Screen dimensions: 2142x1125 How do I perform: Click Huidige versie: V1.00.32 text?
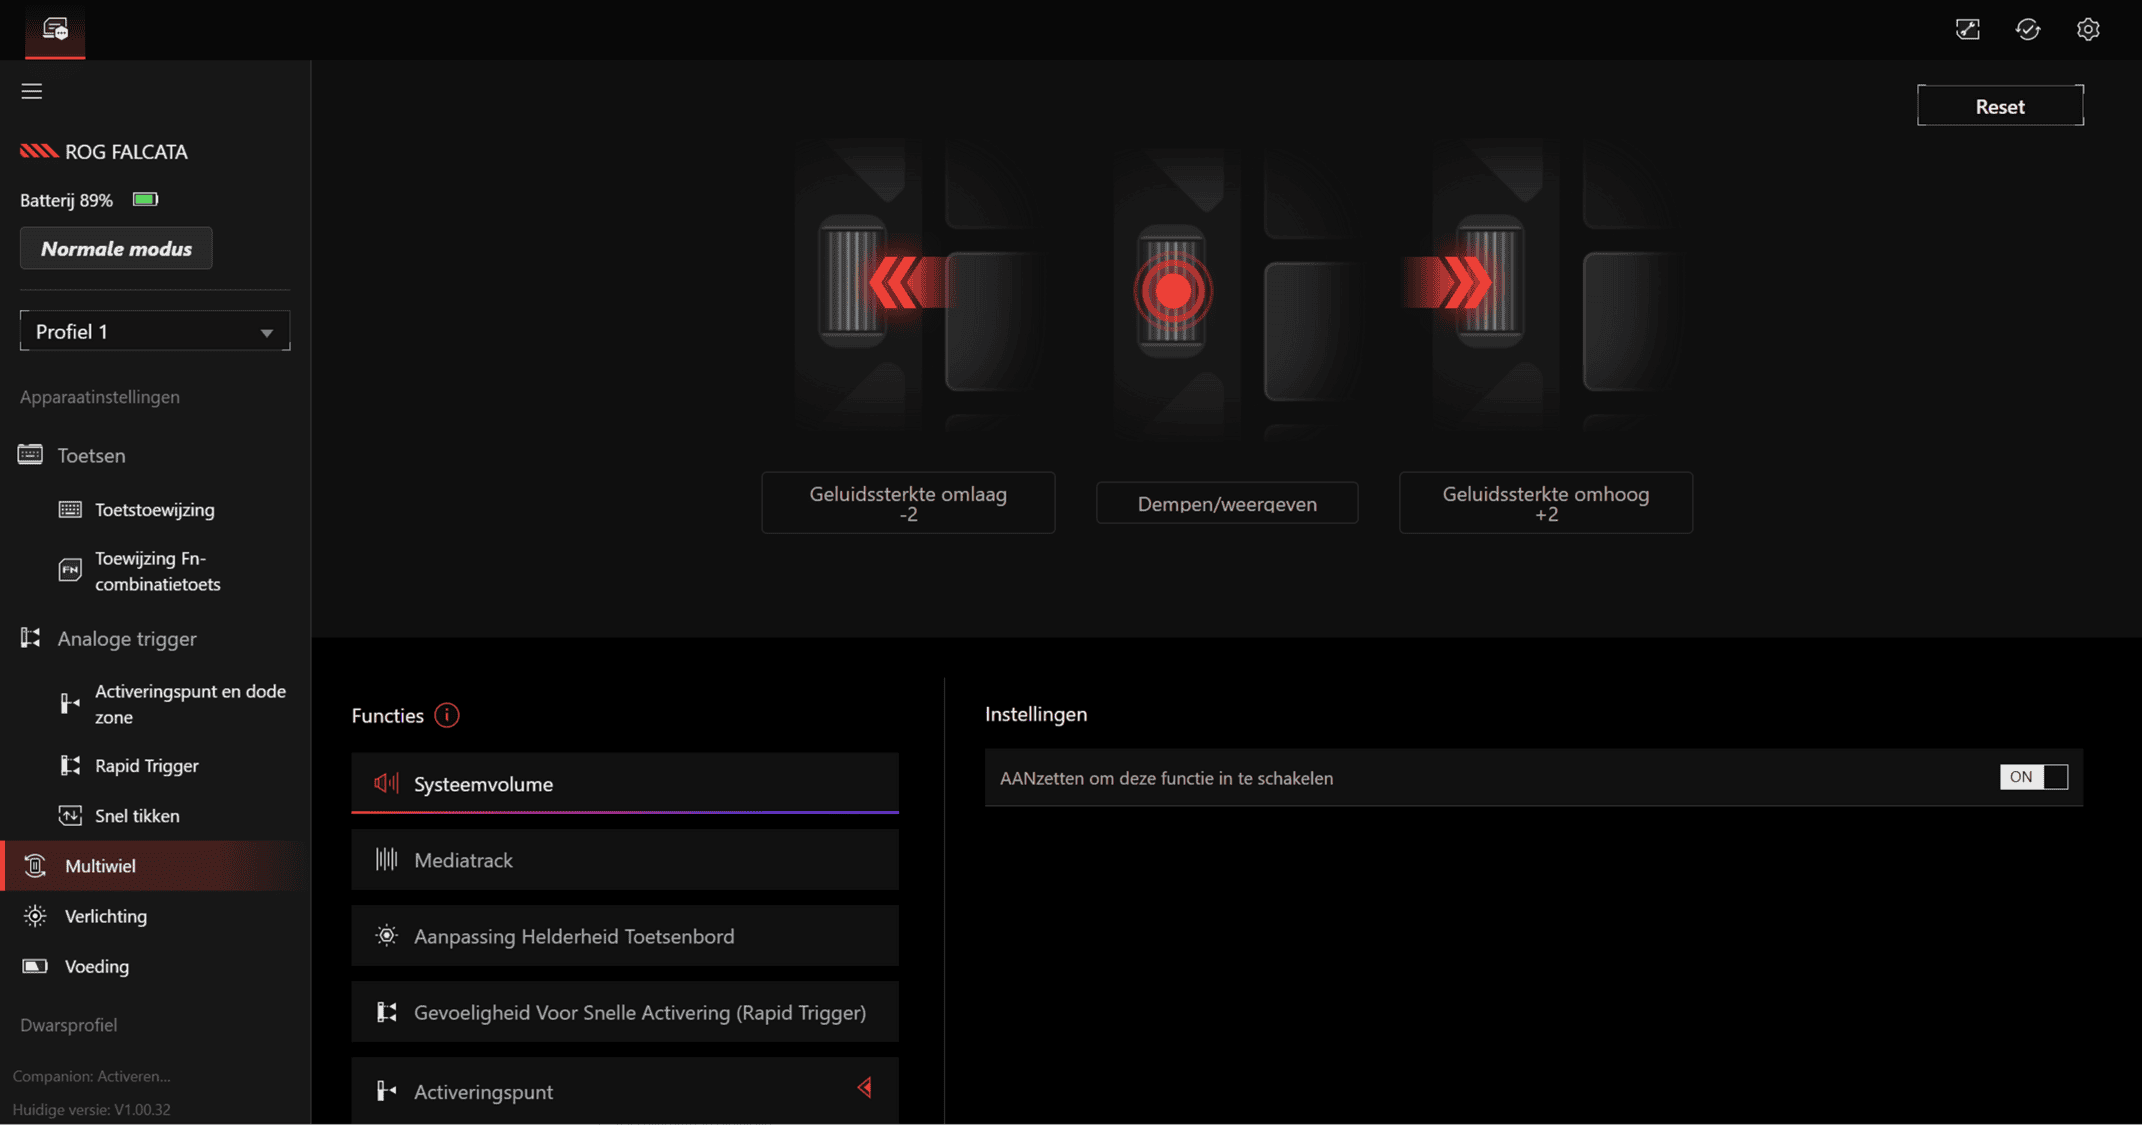tap(92, 1109)
